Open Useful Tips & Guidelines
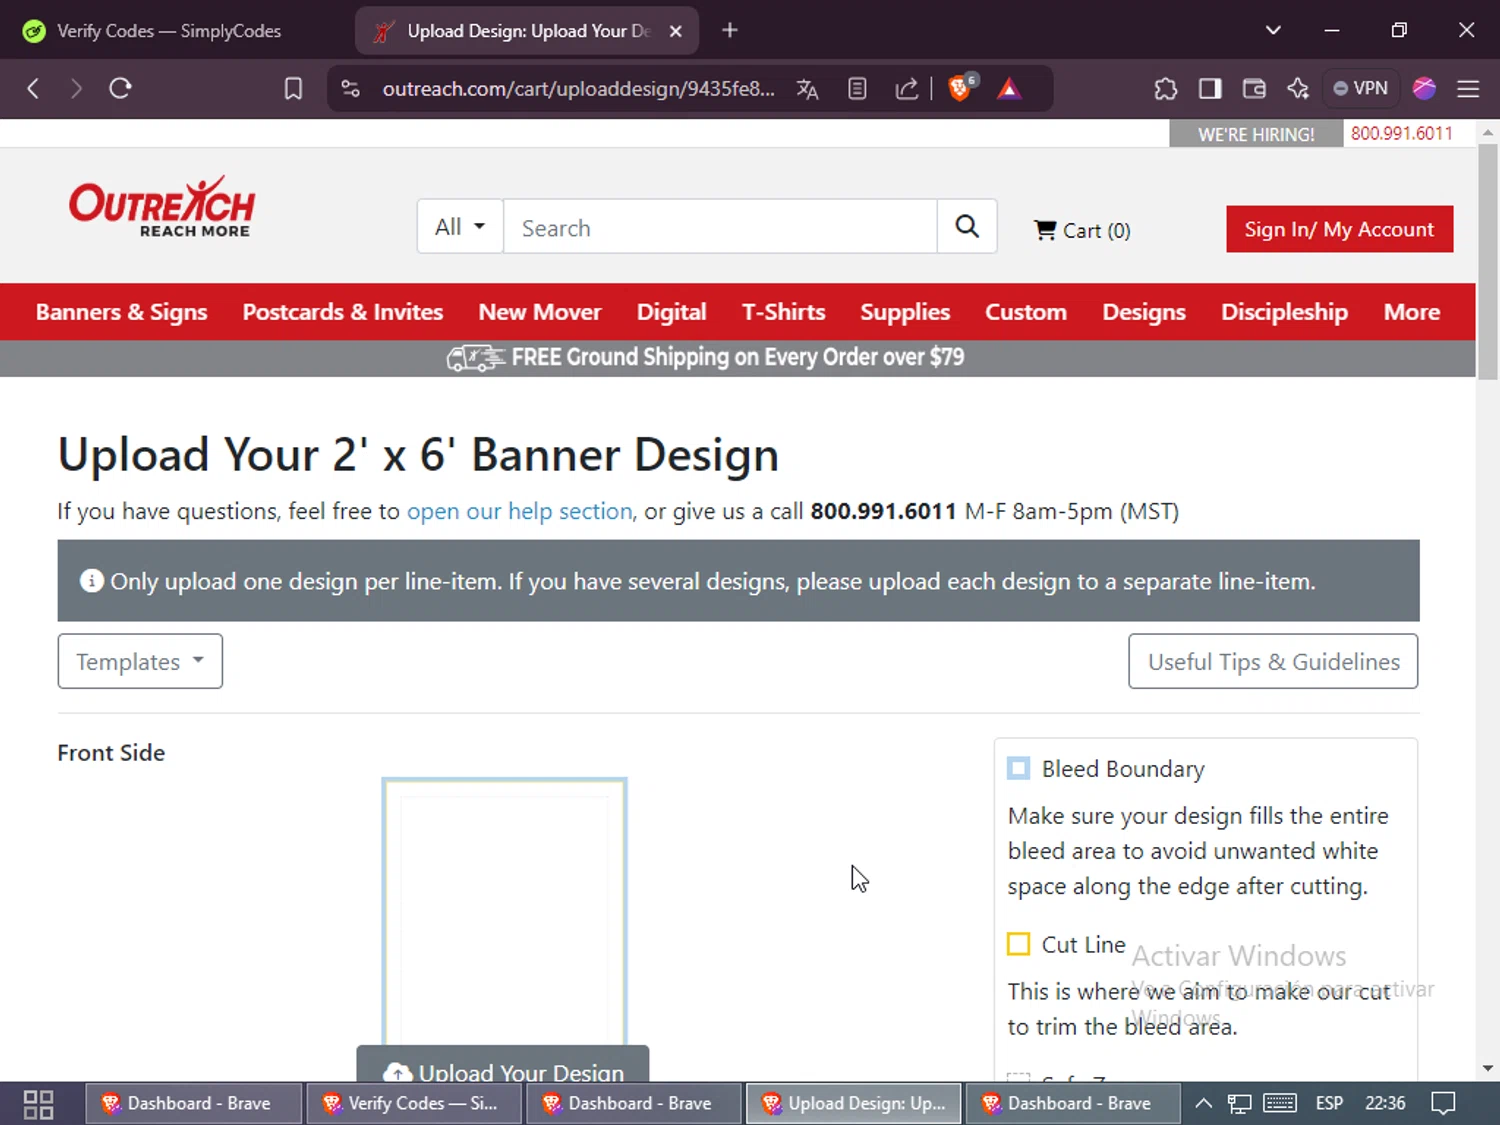 (x=1273, y=661)
